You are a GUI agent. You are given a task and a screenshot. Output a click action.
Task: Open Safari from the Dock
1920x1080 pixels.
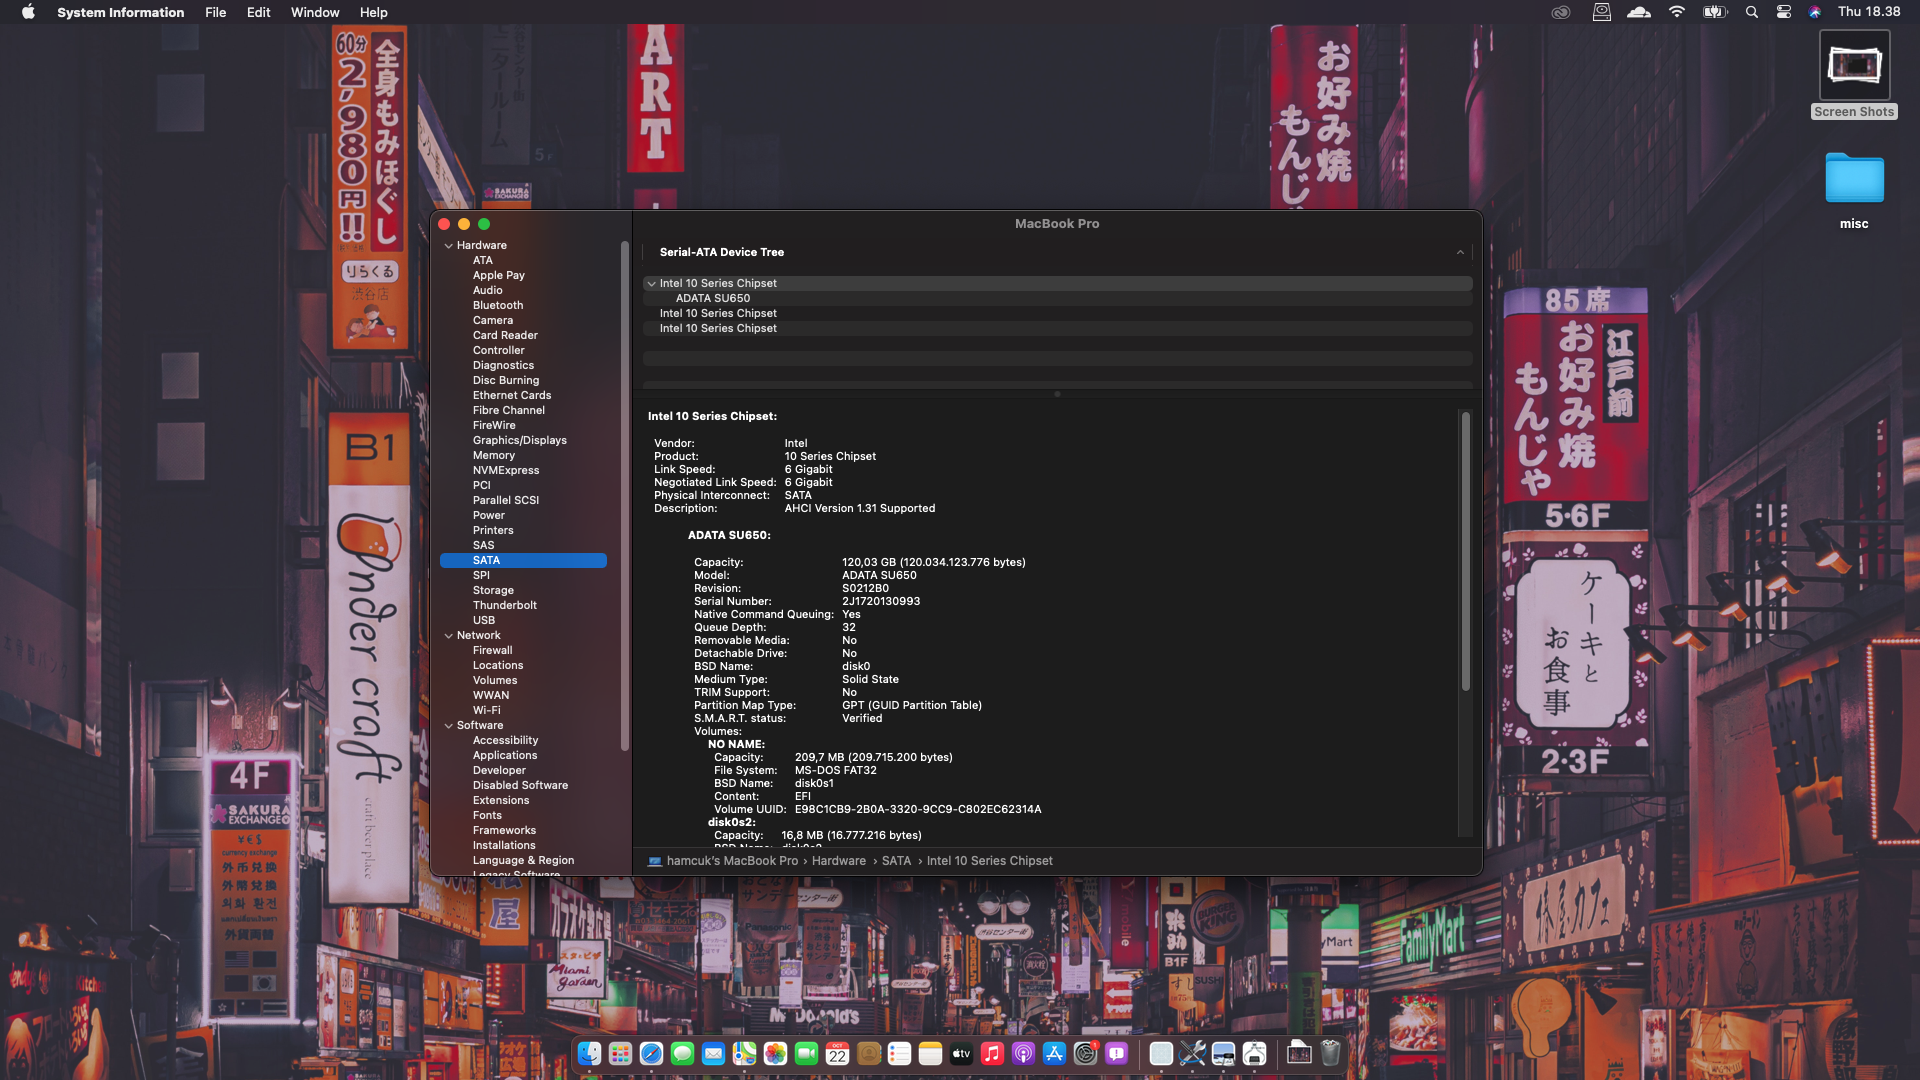point(651,1053)
